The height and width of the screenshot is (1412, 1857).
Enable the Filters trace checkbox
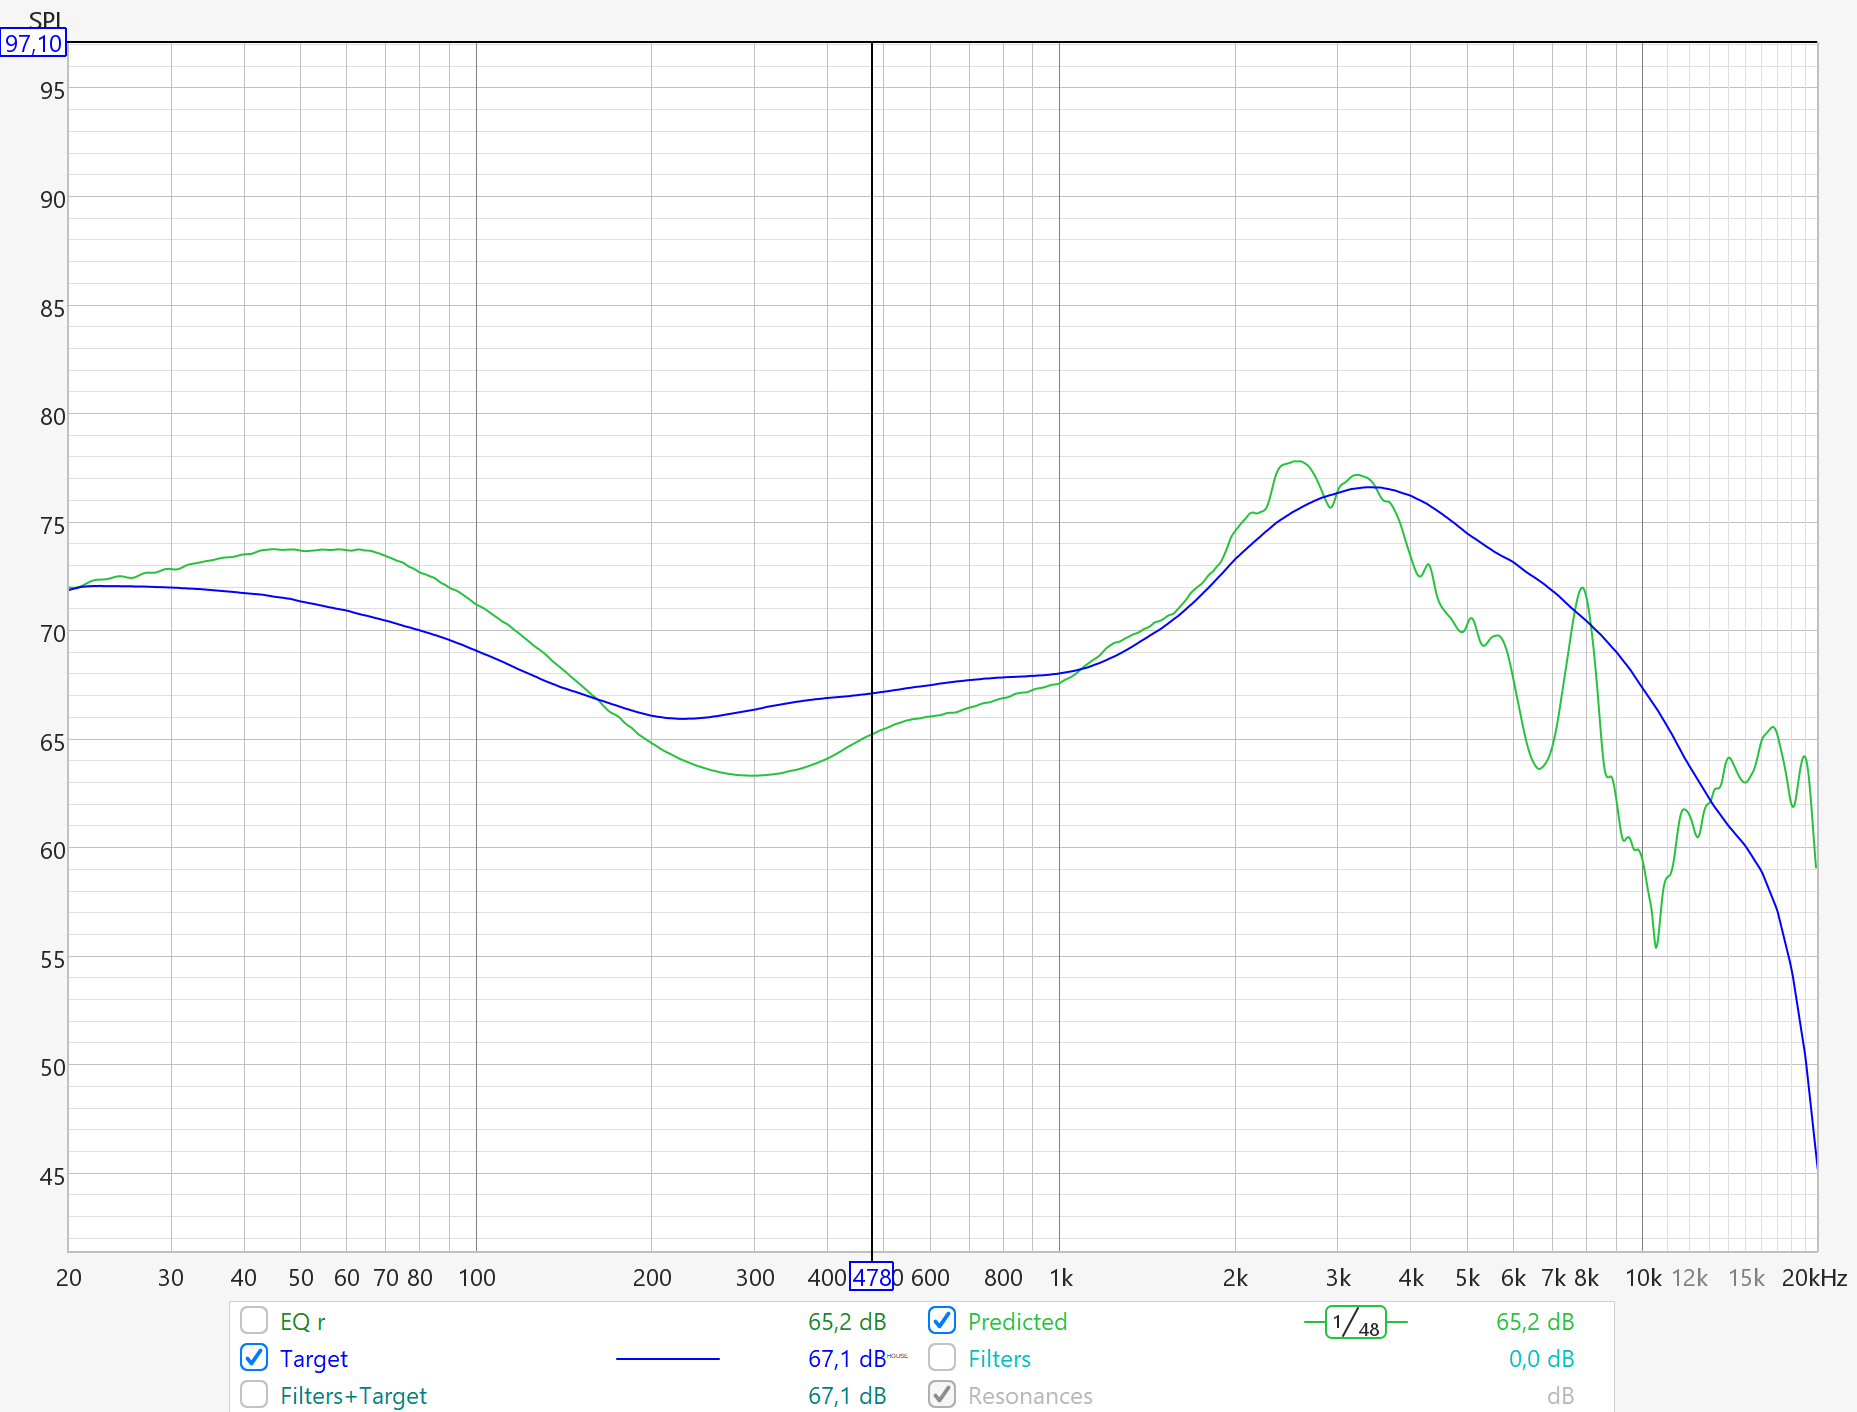pos(942,1358)
